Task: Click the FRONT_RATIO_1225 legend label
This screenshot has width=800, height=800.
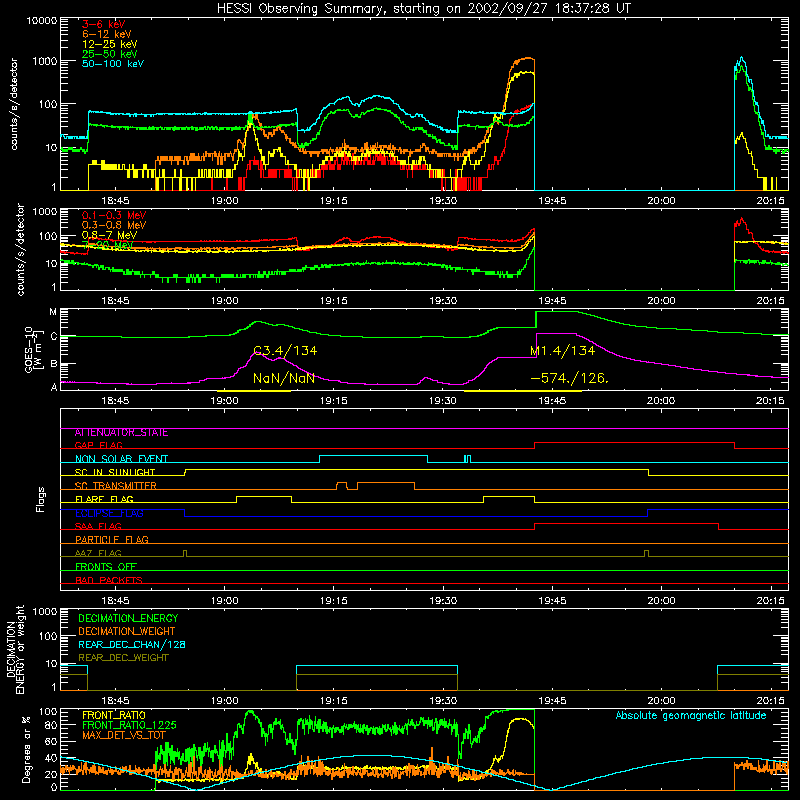Action: 129,725
